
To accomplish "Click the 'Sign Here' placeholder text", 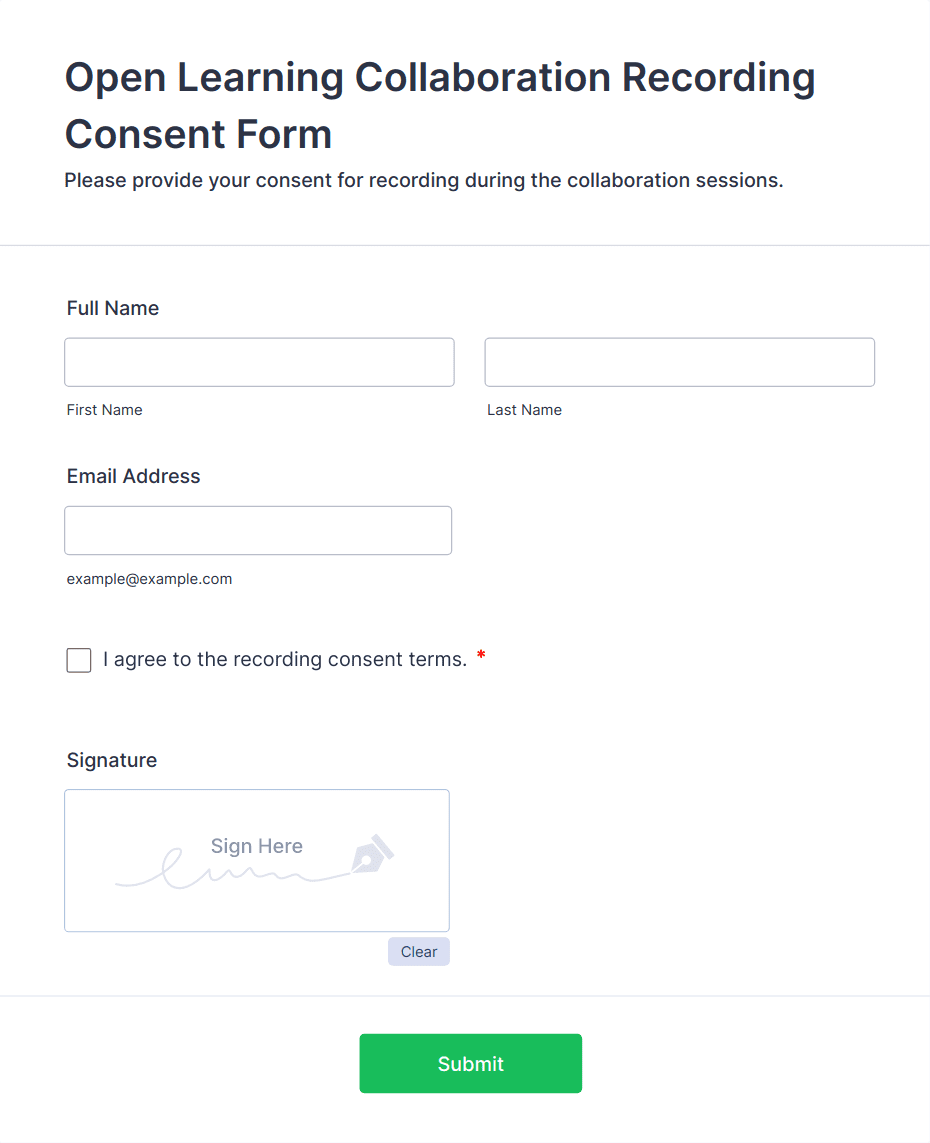I will click(256, 846).
